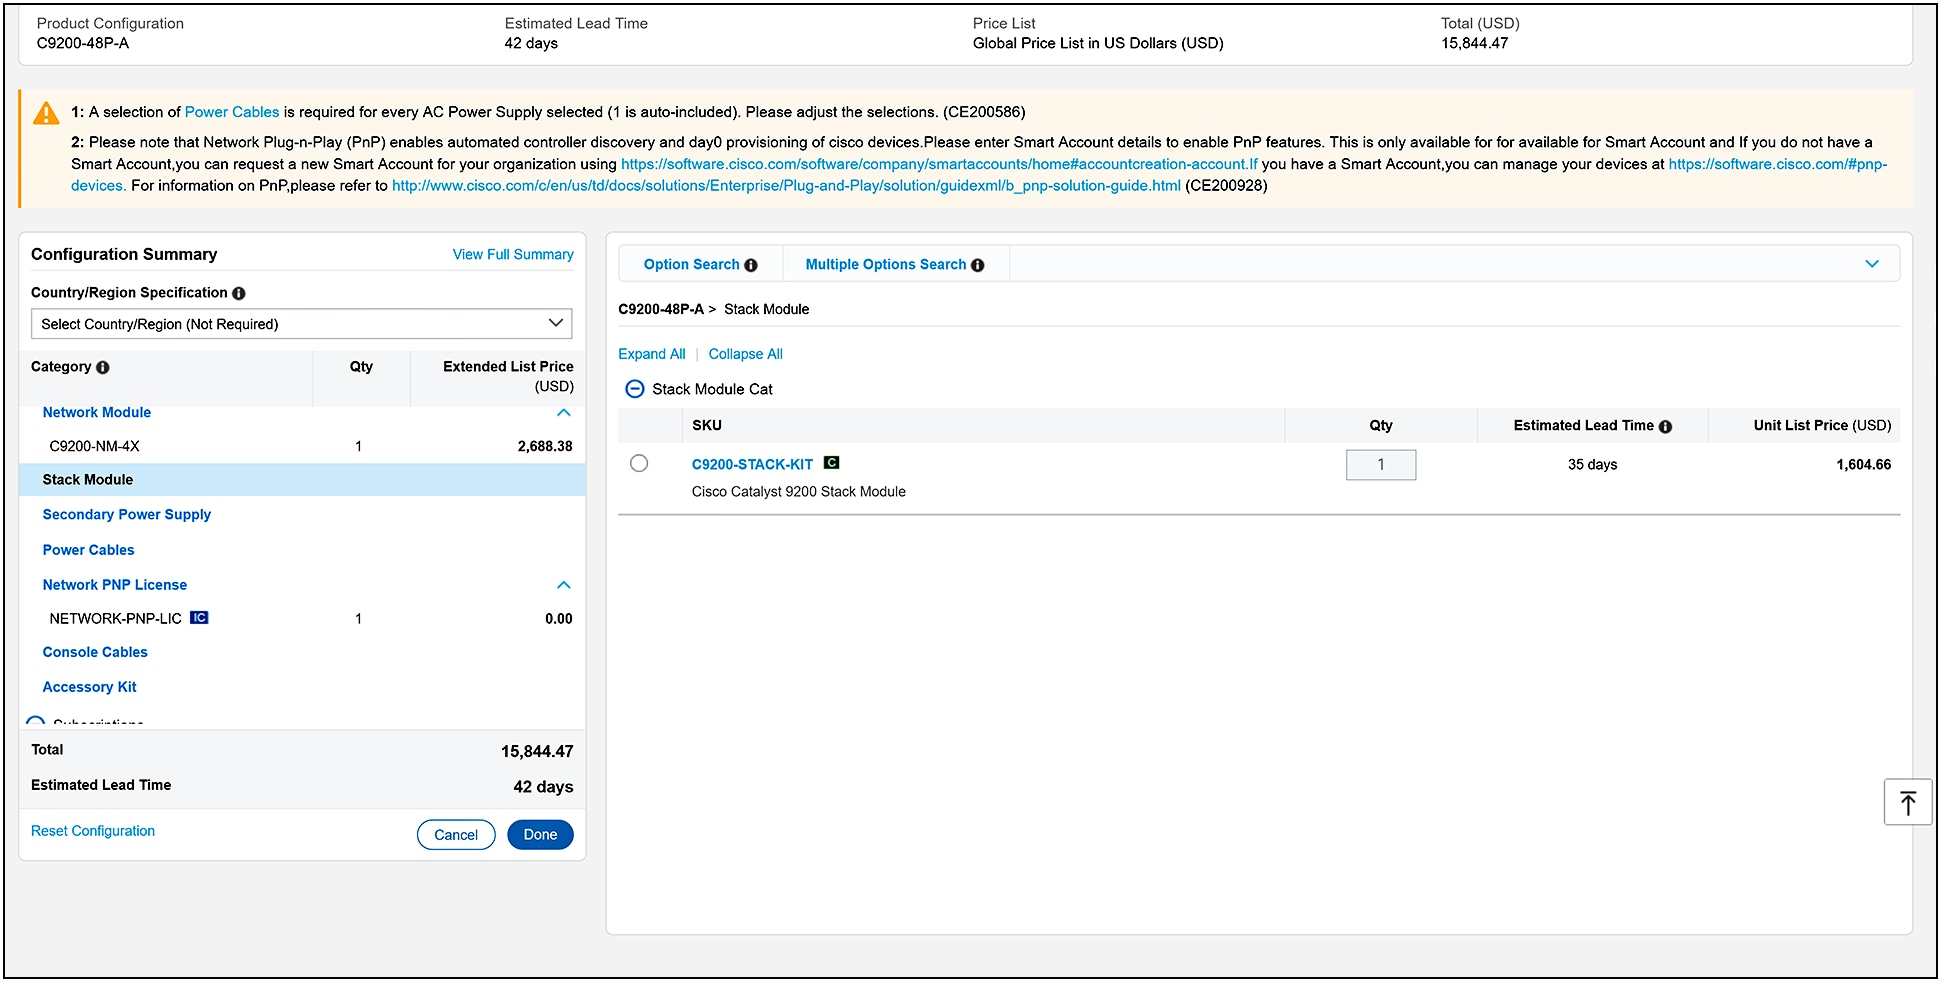Screen dimensions: 1941x982
Task: Open the Multiple Options Search tab
Action: [x=886, y=264]
